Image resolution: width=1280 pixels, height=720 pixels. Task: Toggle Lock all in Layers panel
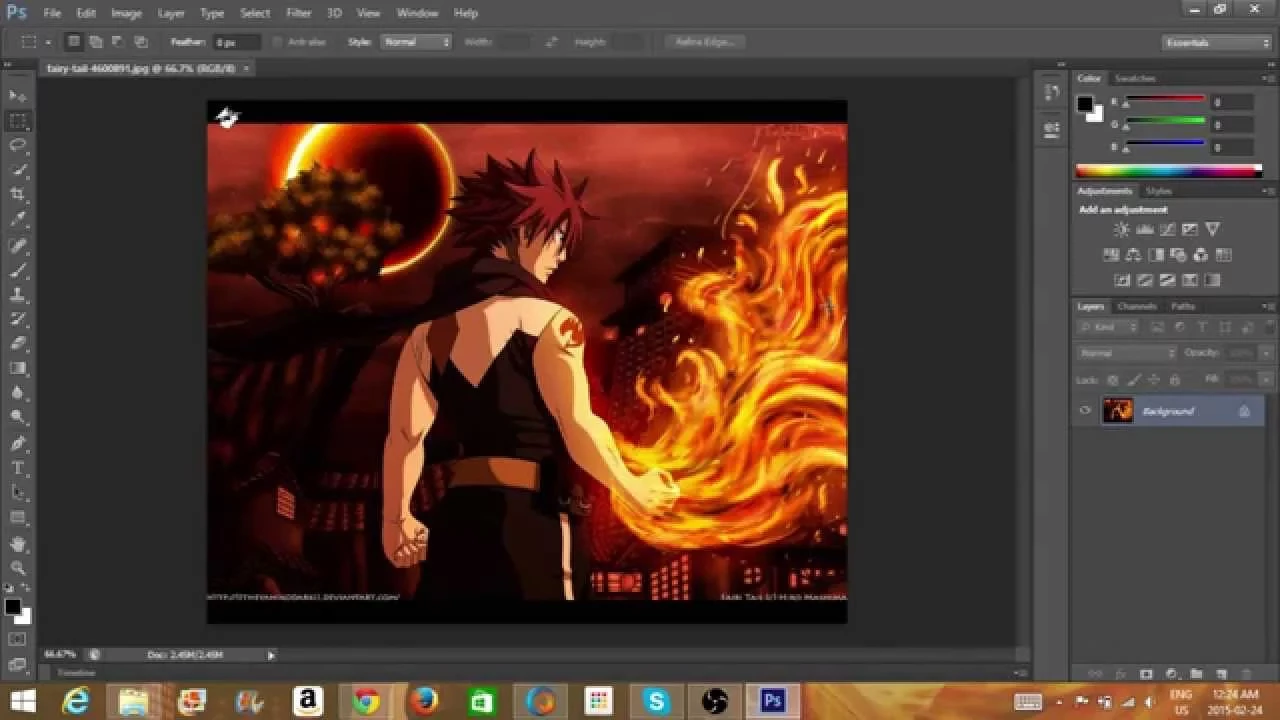click(1175, 380)
